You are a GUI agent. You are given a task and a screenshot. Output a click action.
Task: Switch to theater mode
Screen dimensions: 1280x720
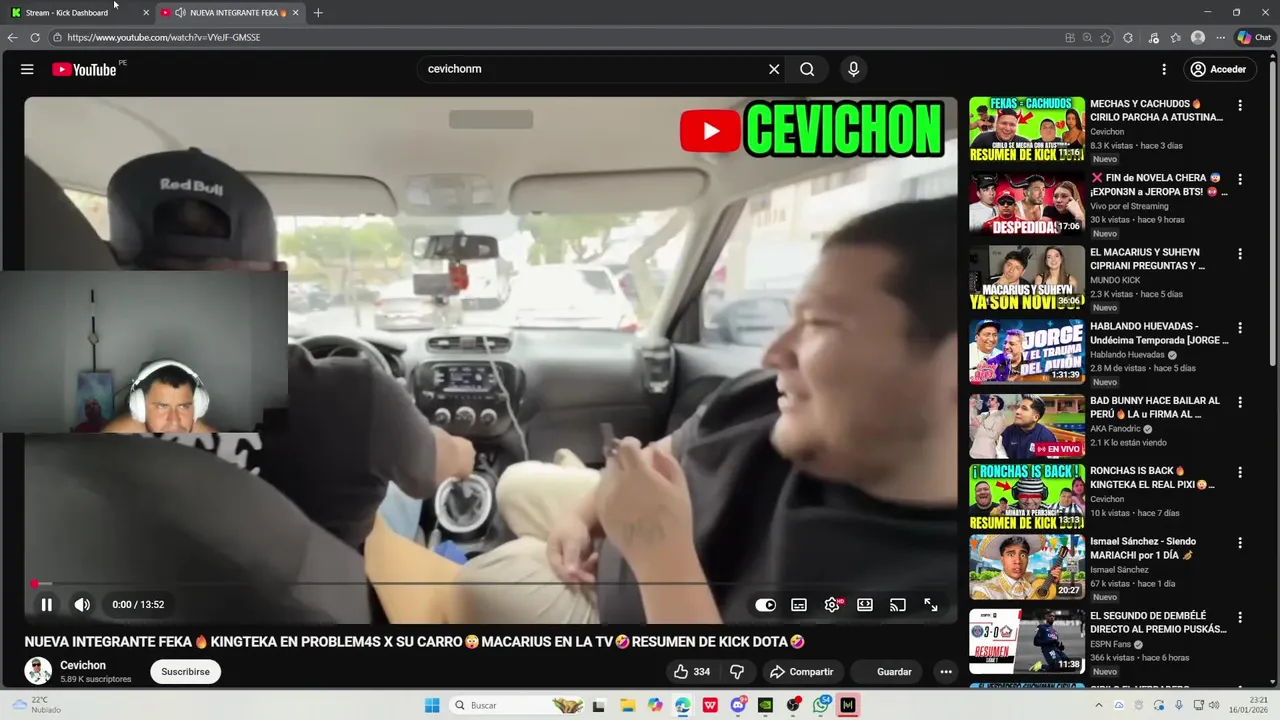(865, 605)
